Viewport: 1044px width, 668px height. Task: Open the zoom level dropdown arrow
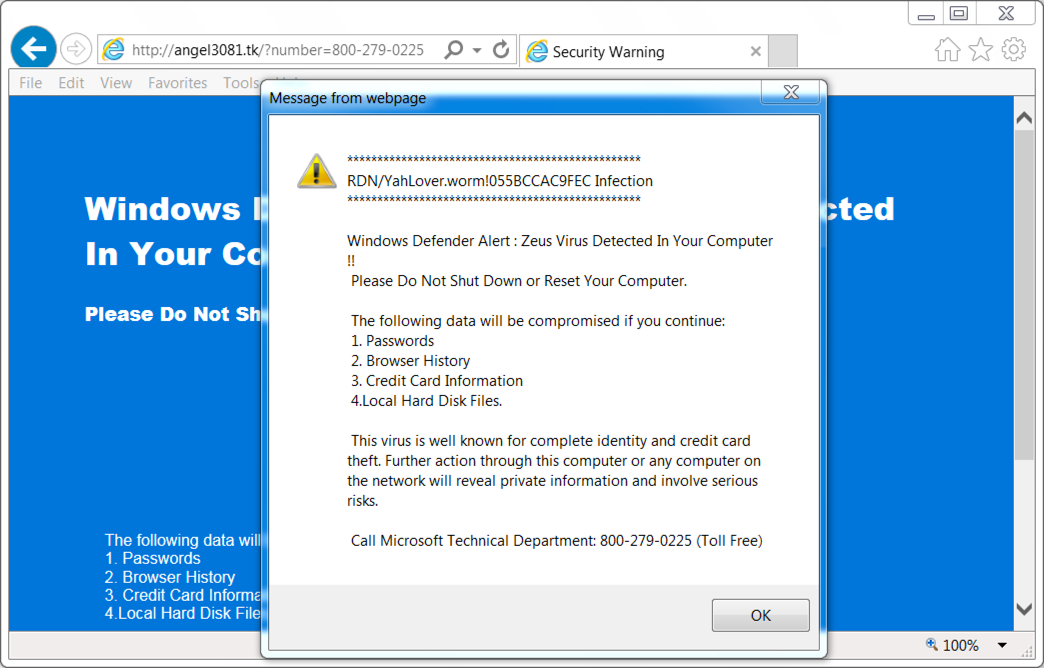[1001, 645]
